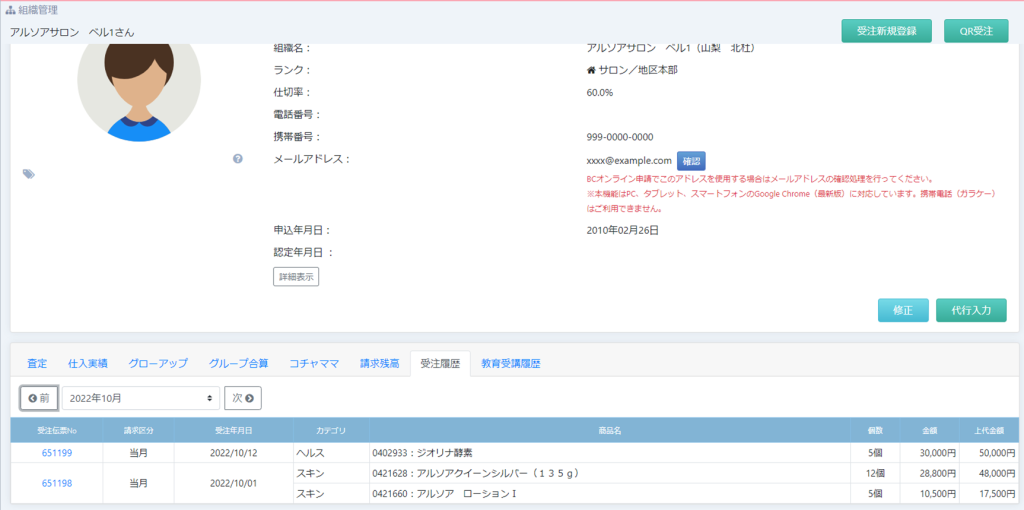Click the 確認 button beside email address
The width and height of the screenshot is (1024, 510).
point(691,161)
